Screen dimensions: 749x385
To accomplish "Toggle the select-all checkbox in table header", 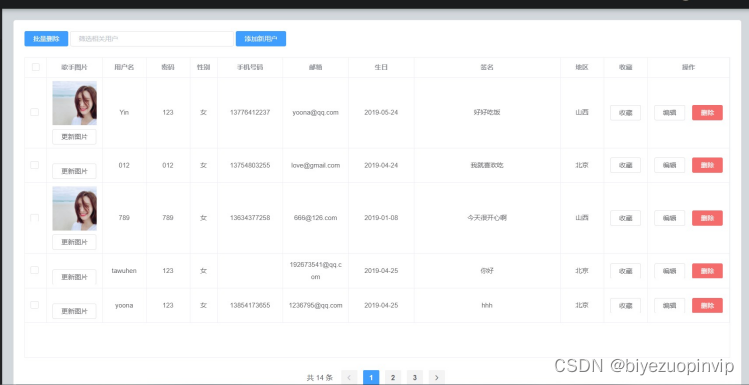I will pyautogui.click(x=36, y=67).
